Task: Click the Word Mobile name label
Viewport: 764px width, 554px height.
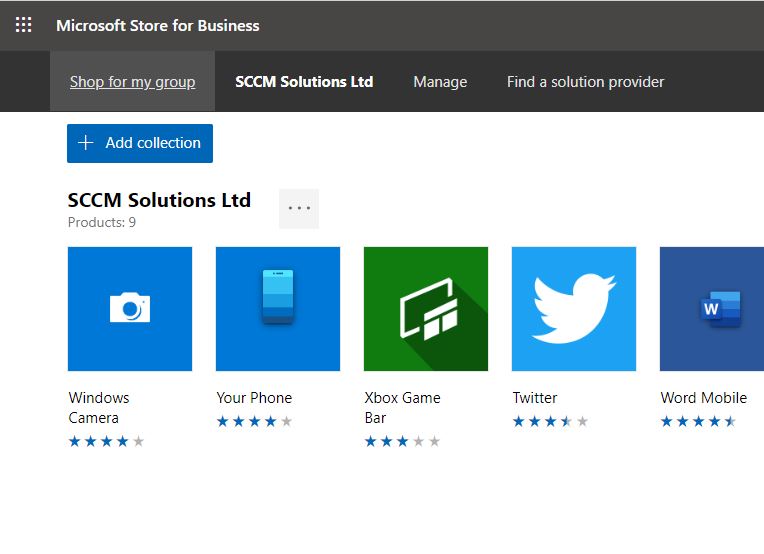Action: click(703, 397)
